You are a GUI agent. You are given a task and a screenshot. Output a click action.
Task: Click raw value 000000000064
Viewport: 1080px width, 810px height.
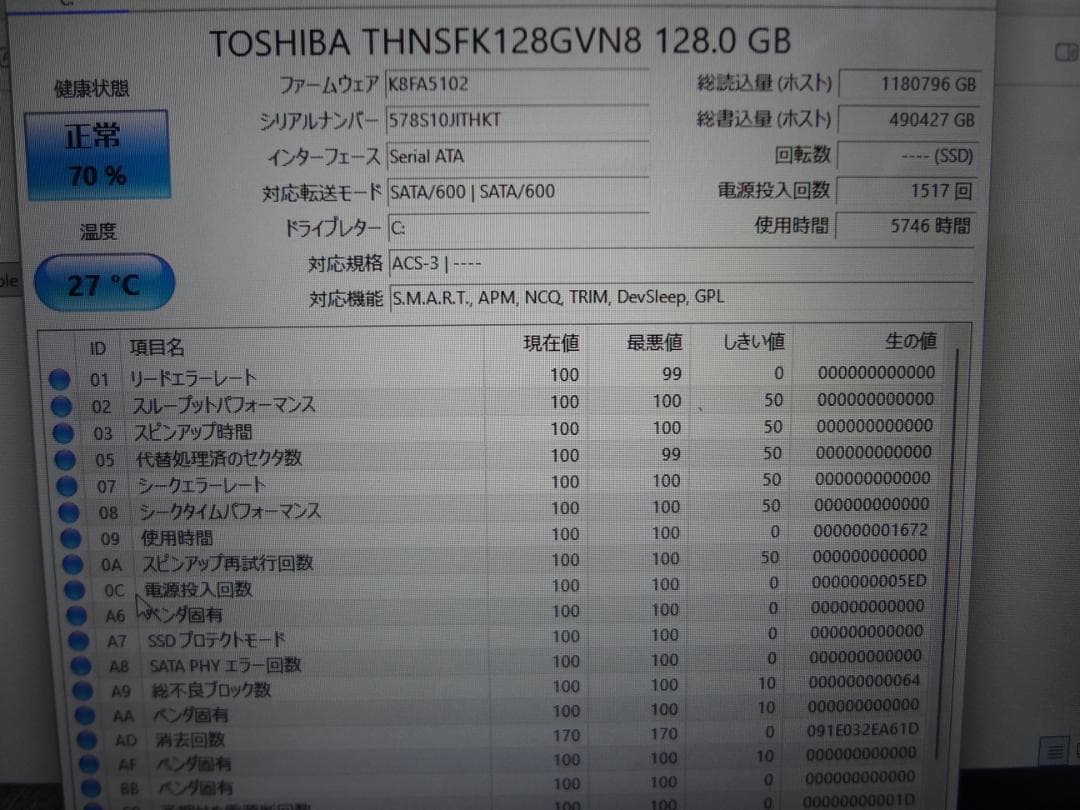(x=864, y=681)
